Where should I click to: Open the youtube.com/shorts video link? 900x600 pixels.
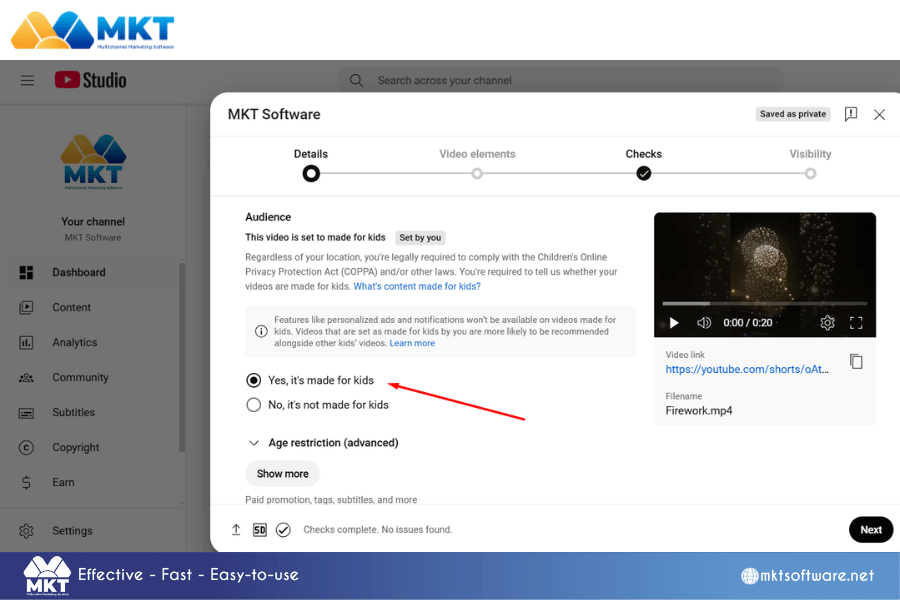(747, 369)
